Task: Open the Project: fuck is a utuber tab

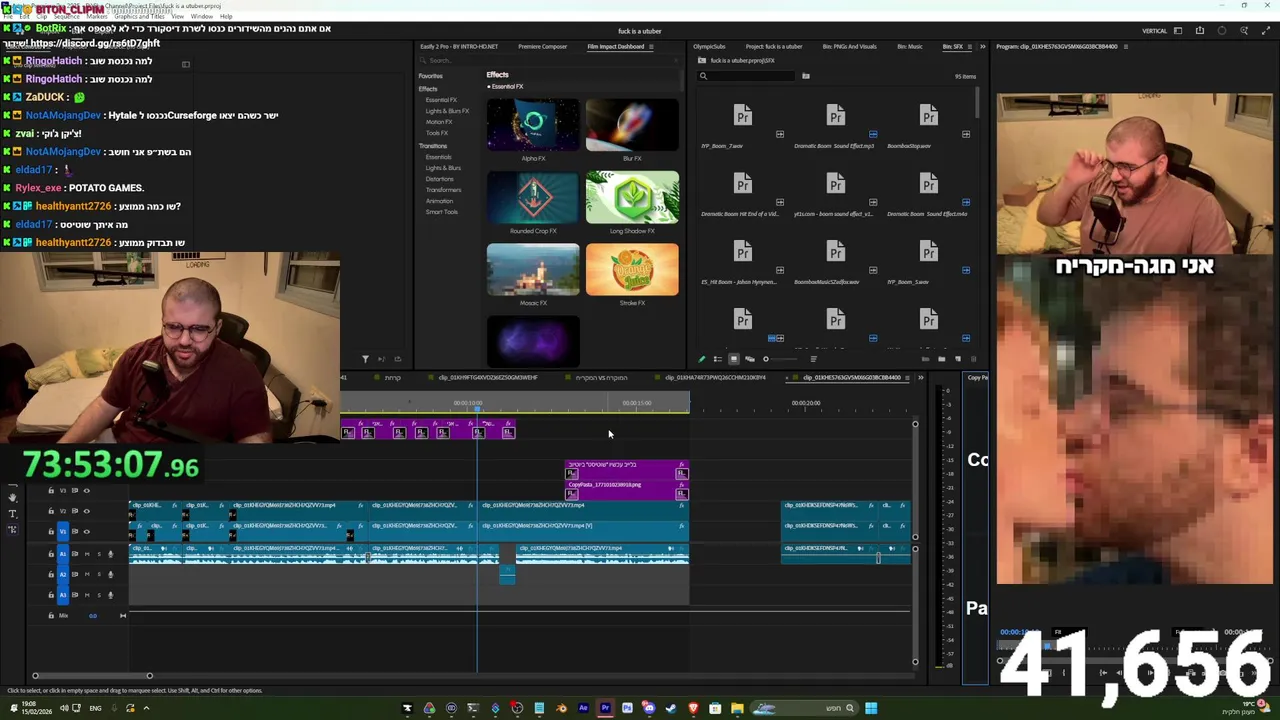Action: point(774,46)
